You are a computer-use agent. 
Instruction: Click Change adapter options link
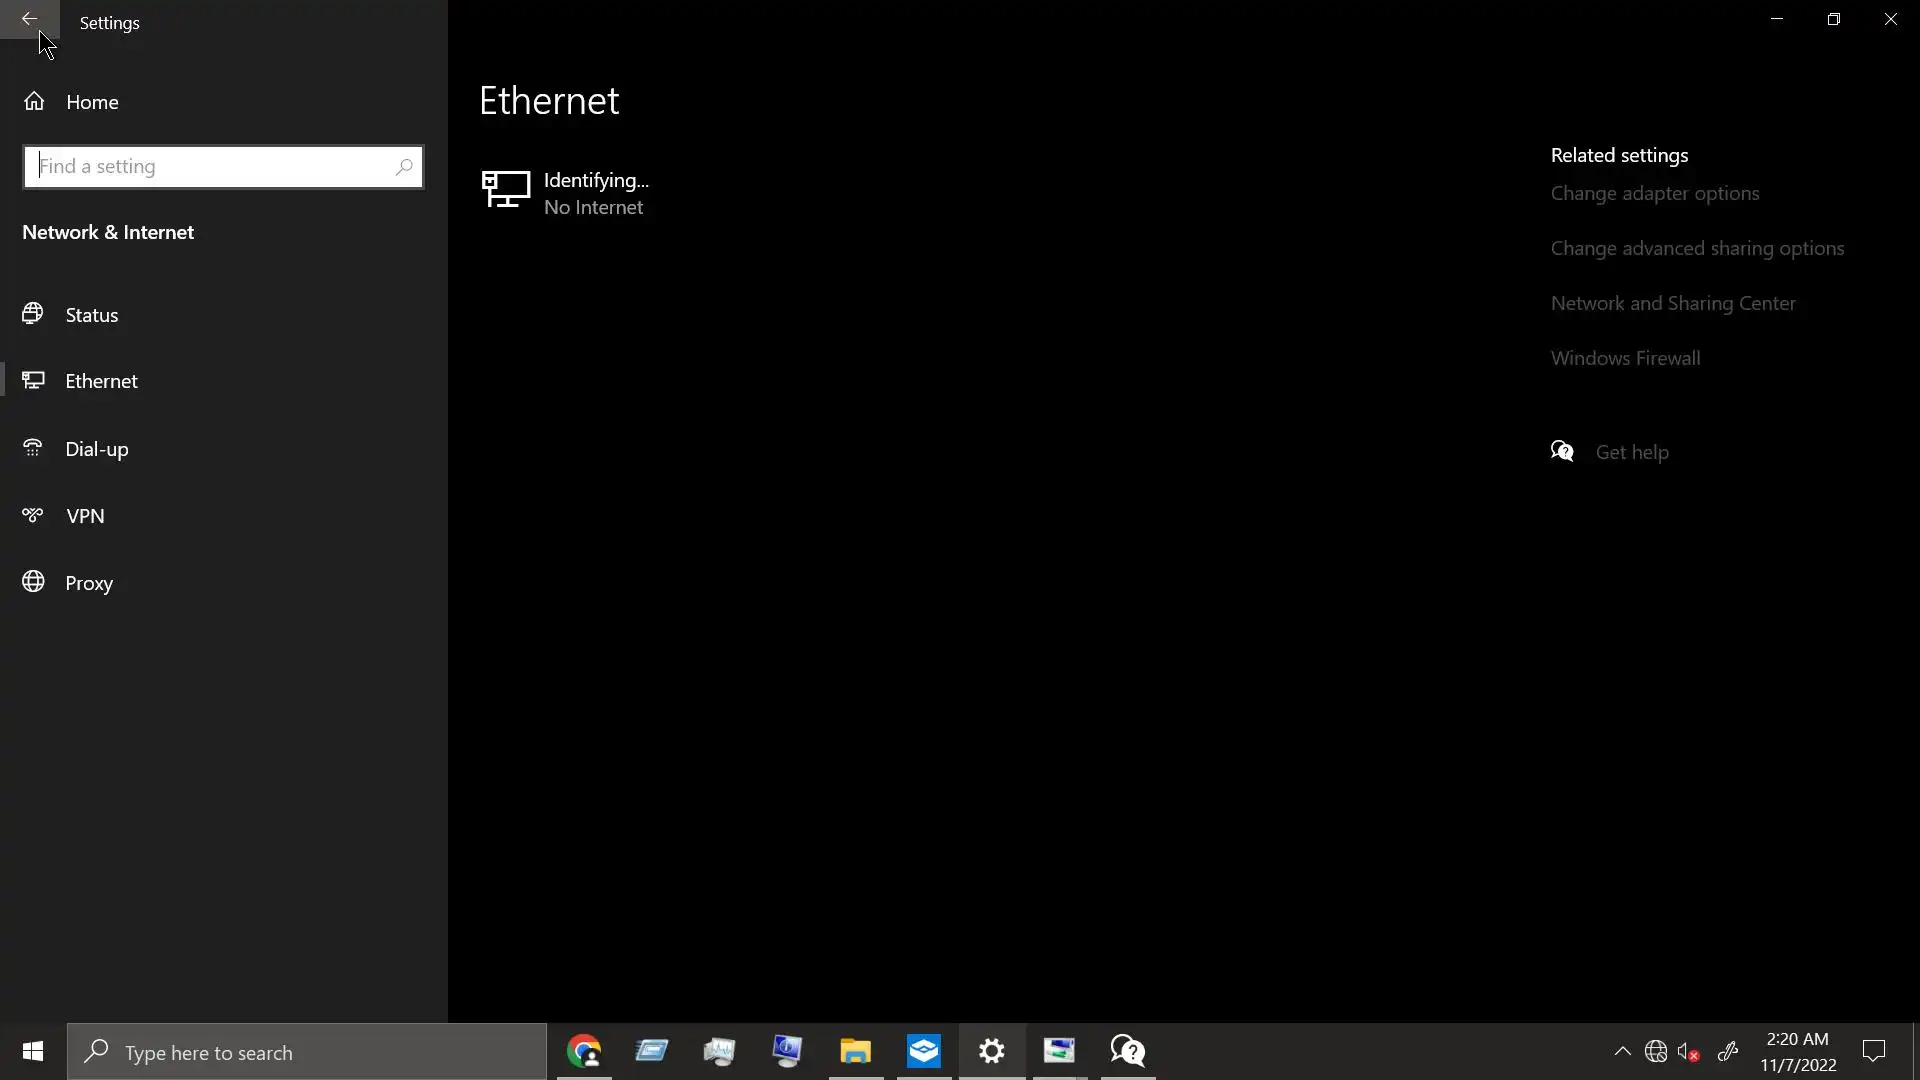tap(1654, 193)
